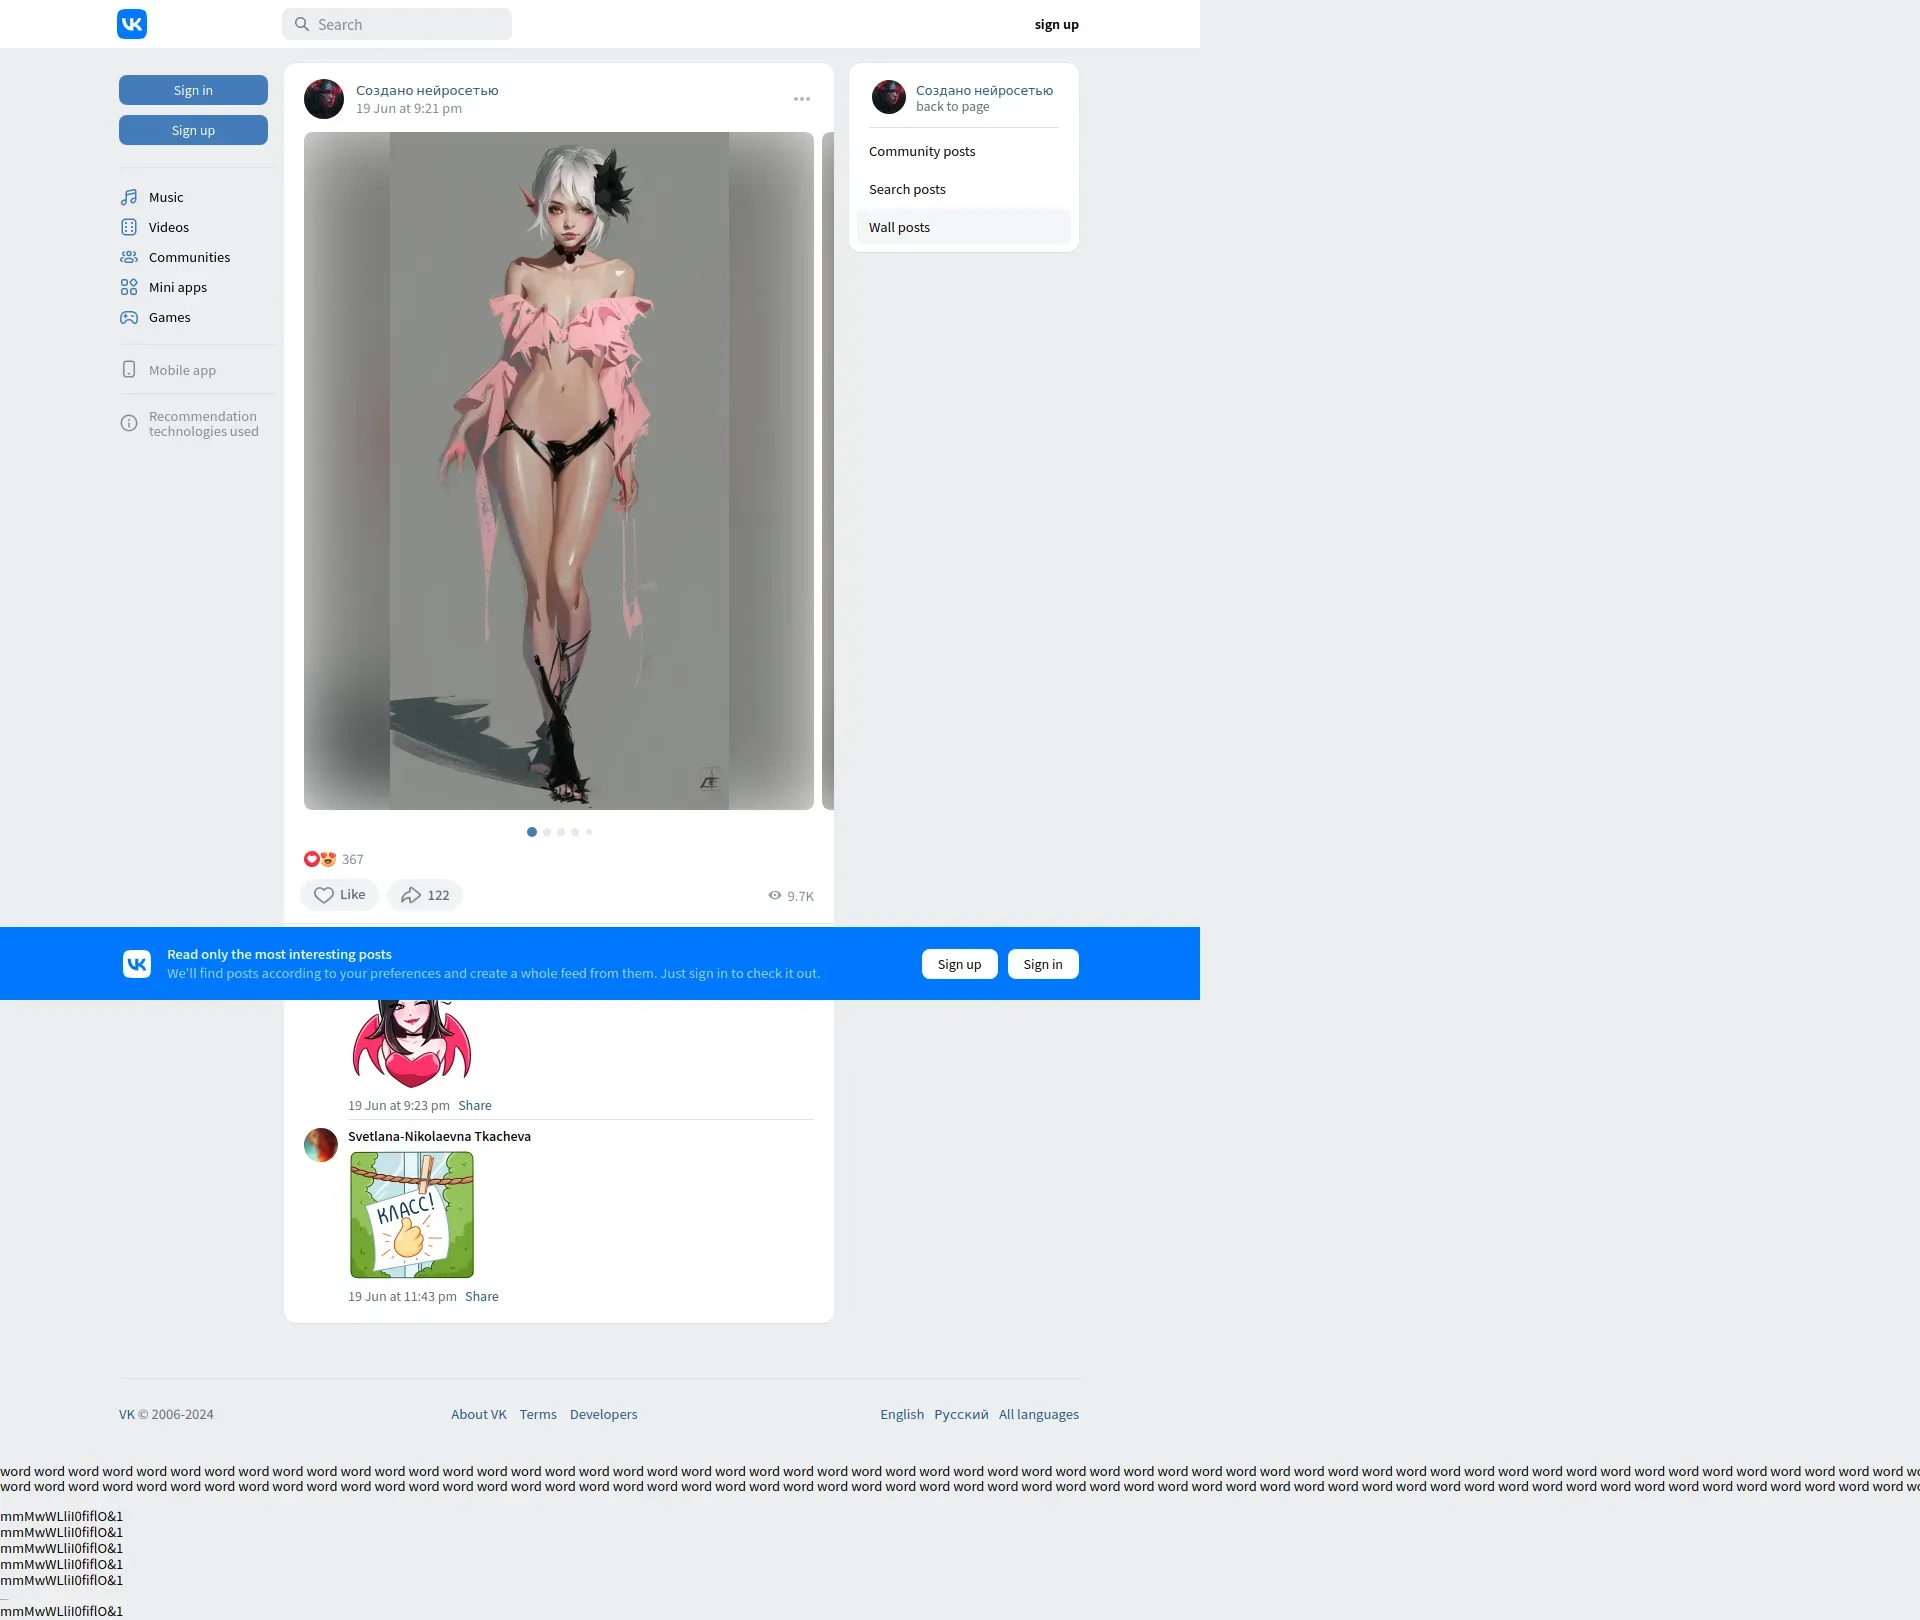Open All languages selector in footer

(x=1038, y=1414)
